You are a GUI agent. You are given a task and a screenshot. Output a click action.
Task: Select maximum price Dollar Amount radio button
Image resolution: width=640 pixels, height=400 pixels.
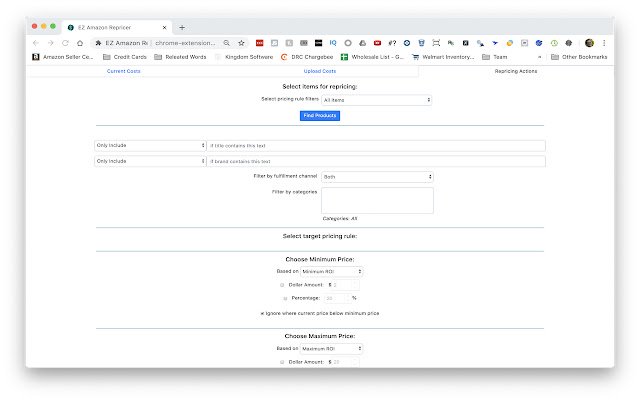point(282,362)
